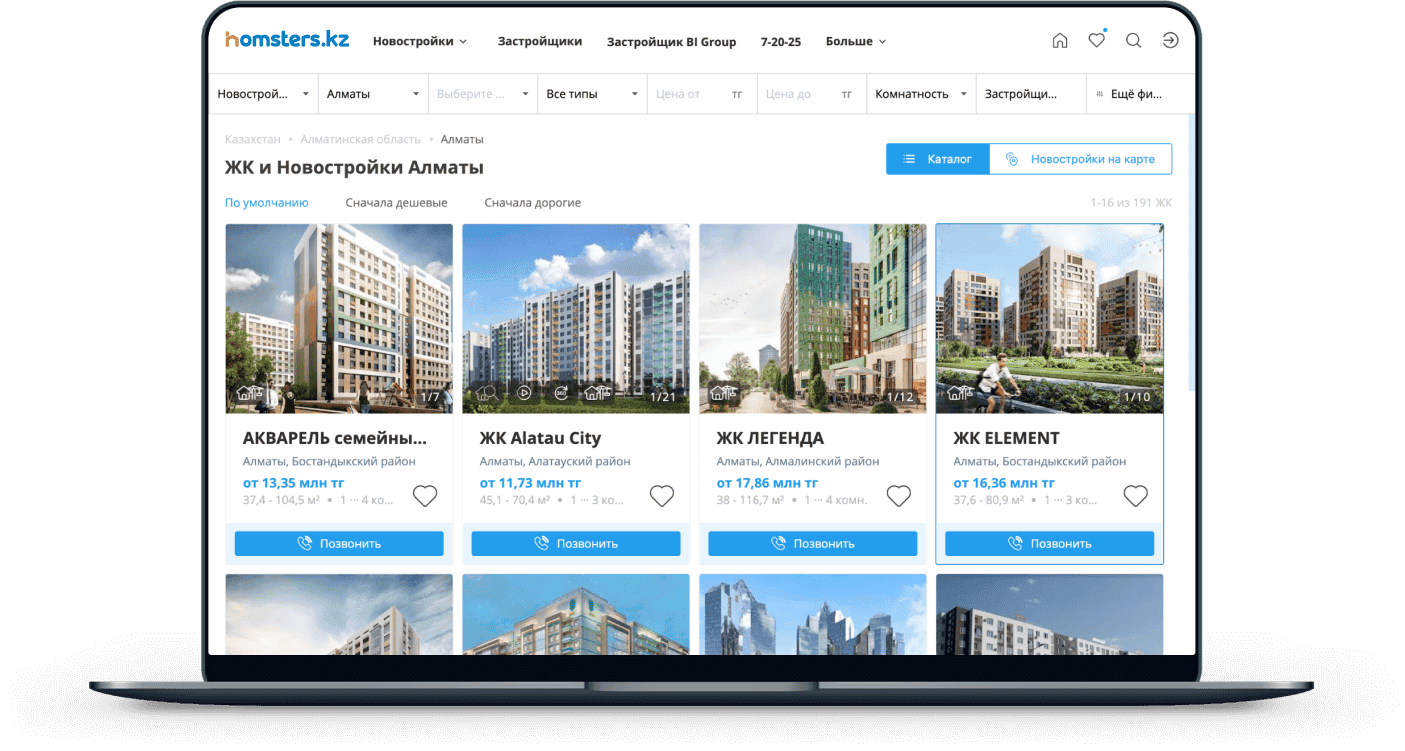Sort by Сначала дешевые

pos(396,203)
